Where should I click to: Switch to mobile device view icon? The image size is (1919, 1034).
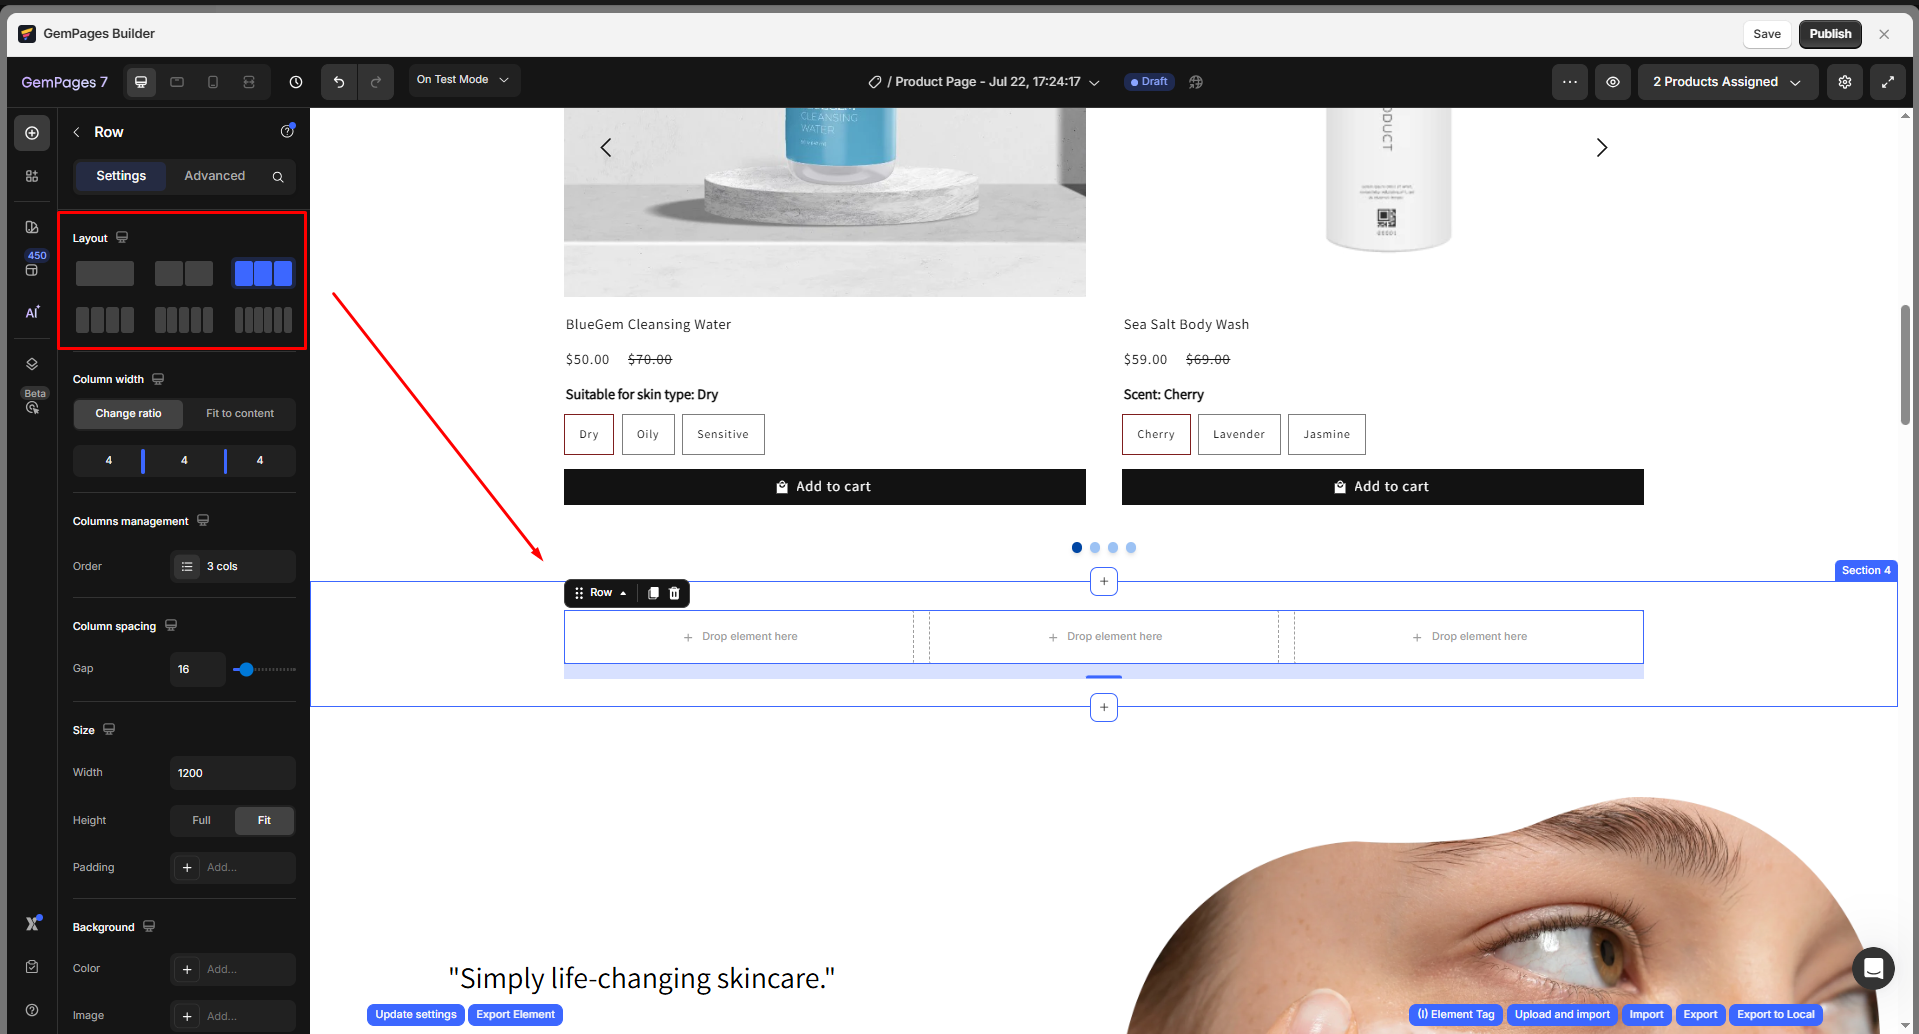[213, 82]
